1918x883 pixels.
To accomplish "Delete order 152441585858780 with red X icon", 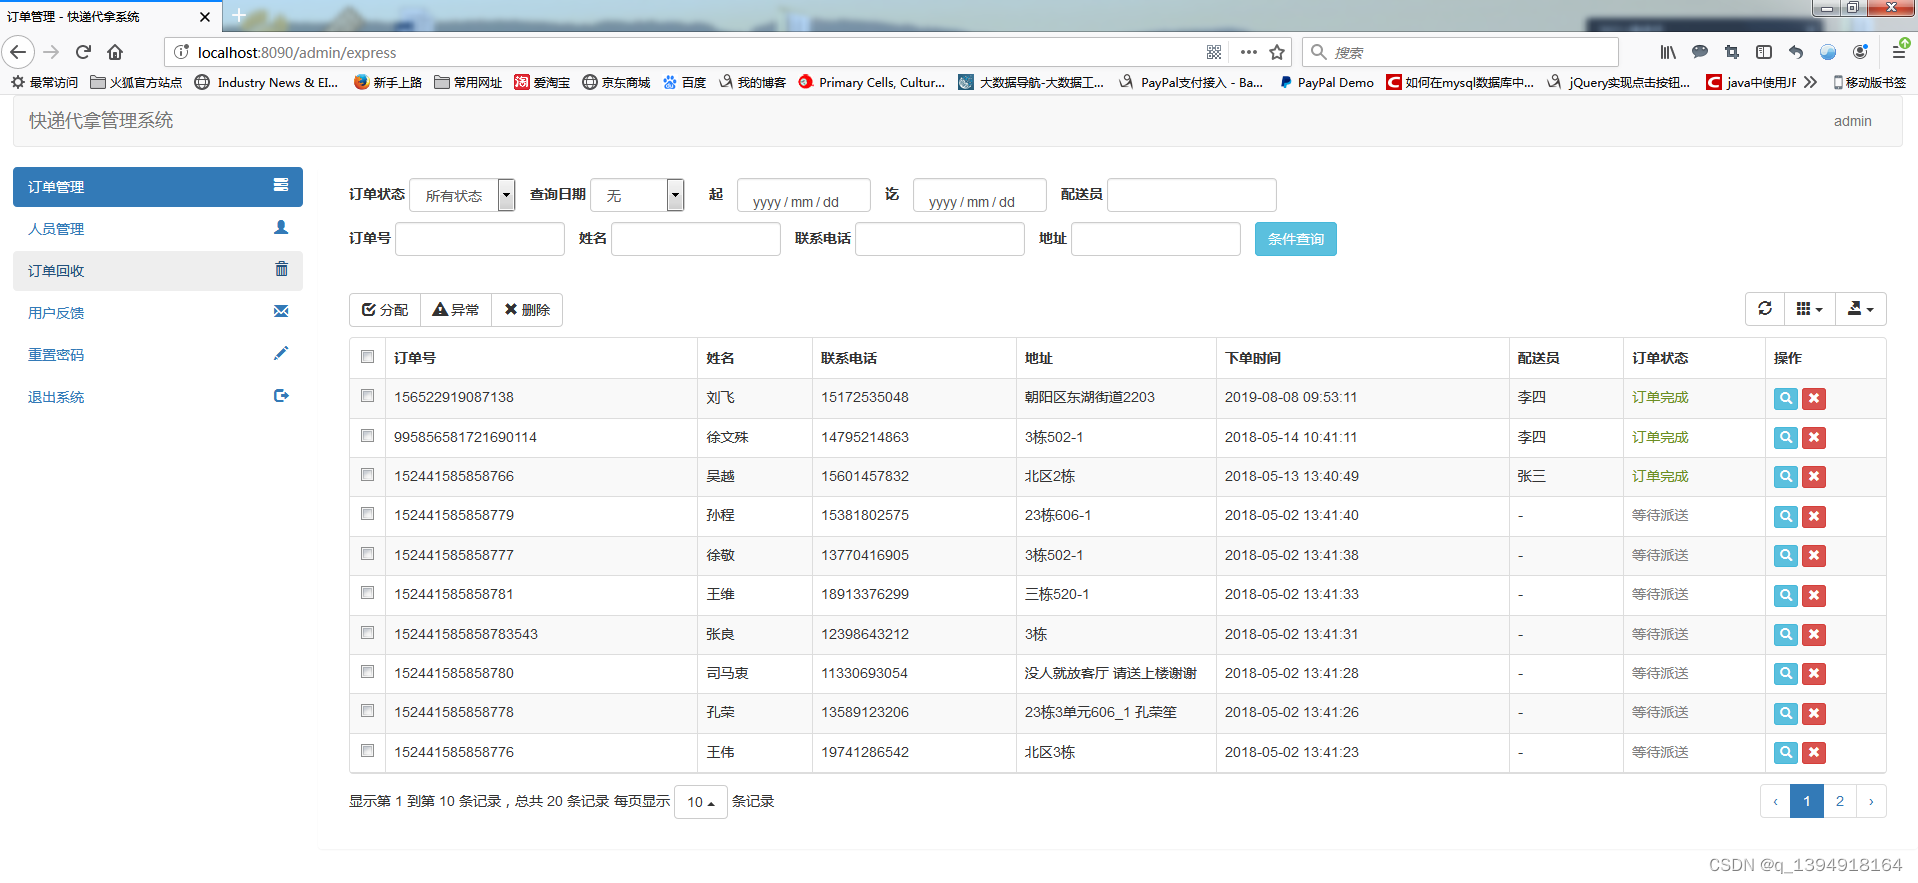I will [1814, 674].
